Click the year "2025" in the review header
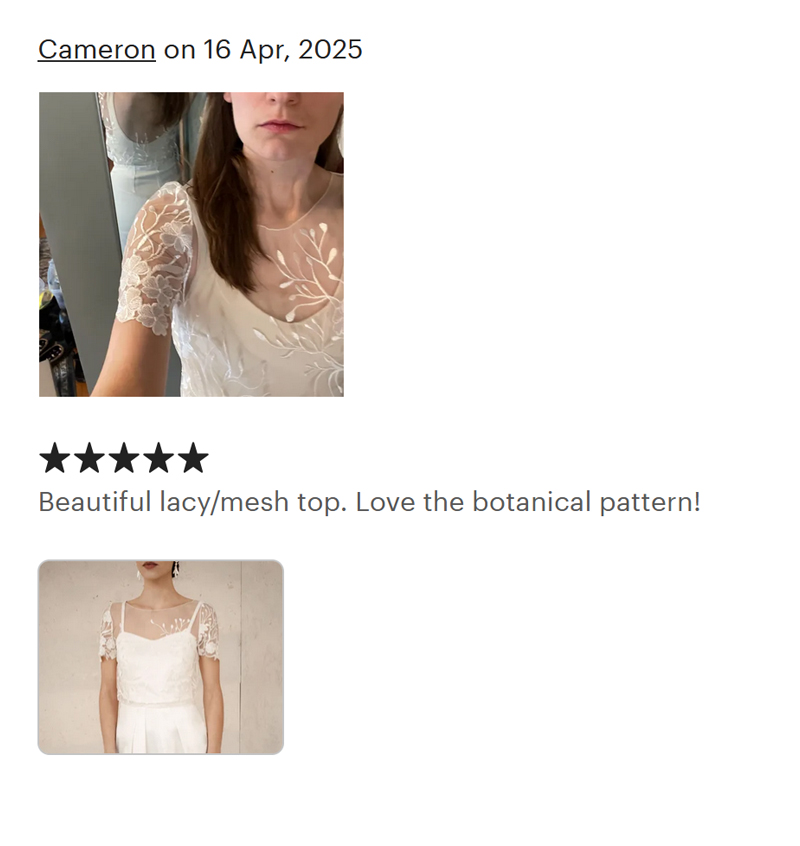Image resolution: width=800 pixels, height=846 pixels. tap(329, 49)
